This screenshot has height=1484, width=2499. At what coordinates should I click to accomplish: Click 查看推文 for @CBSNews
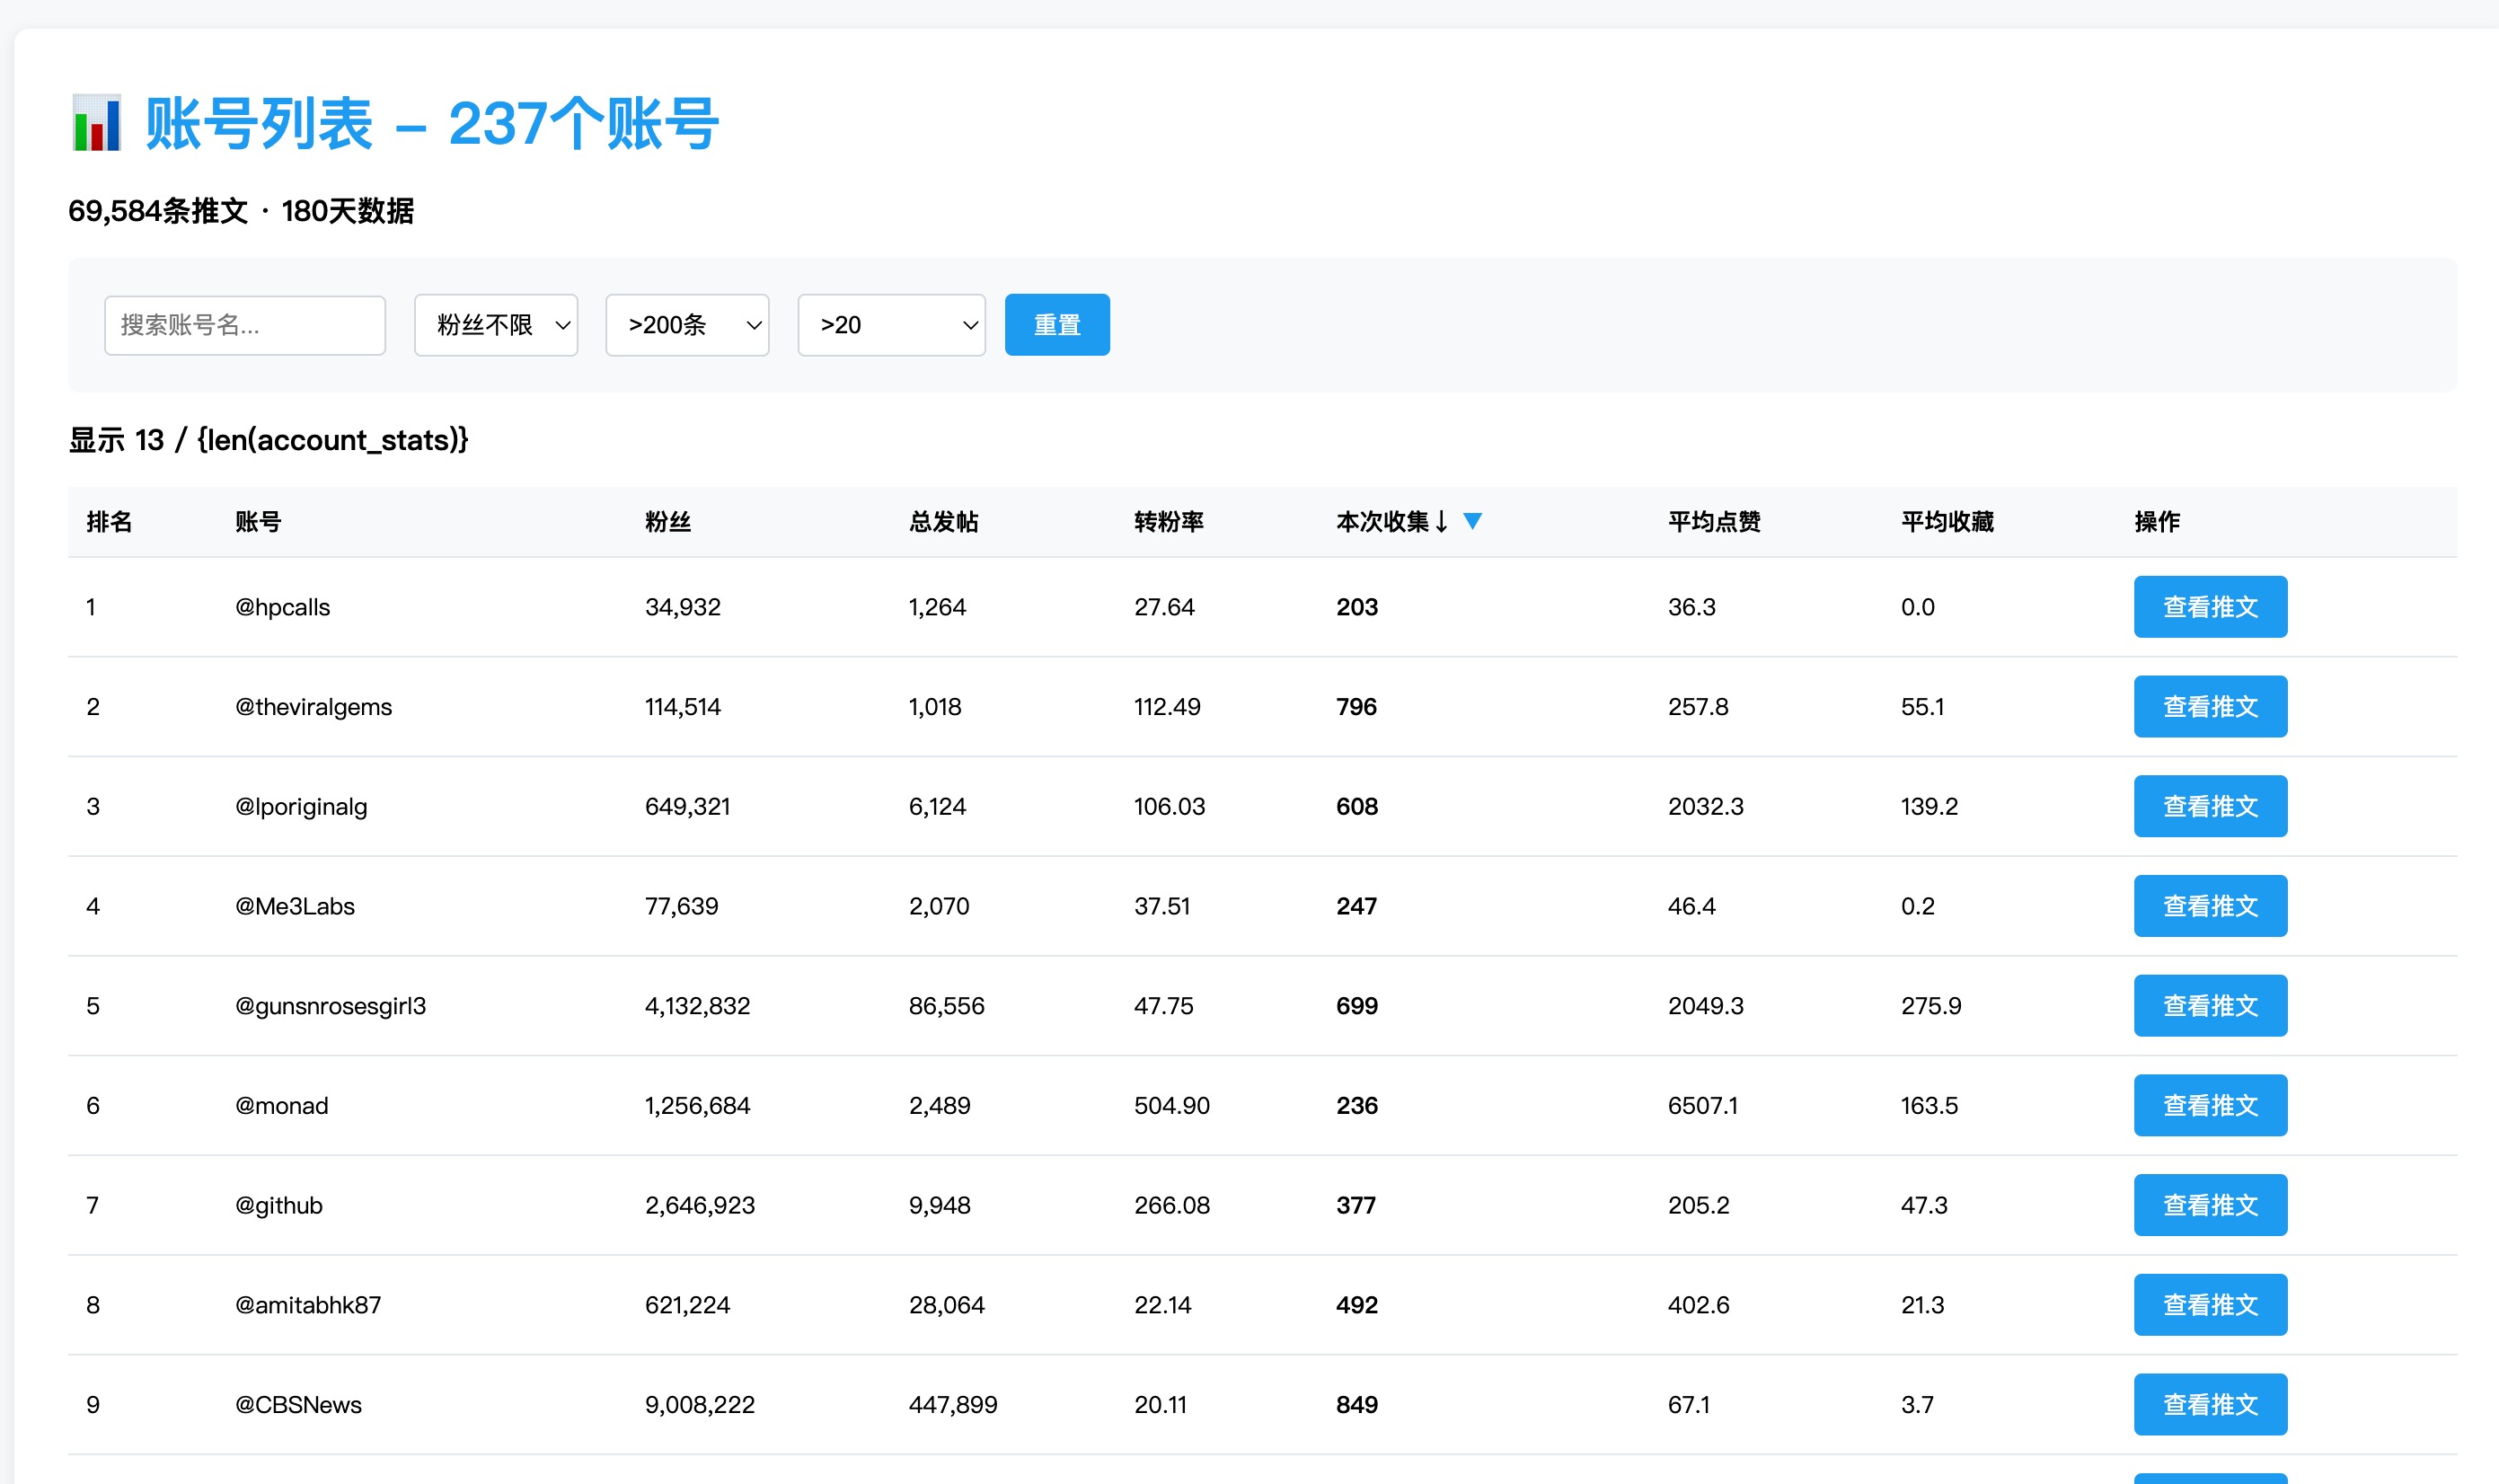pyautogui.click(x=2209, y=1404)
